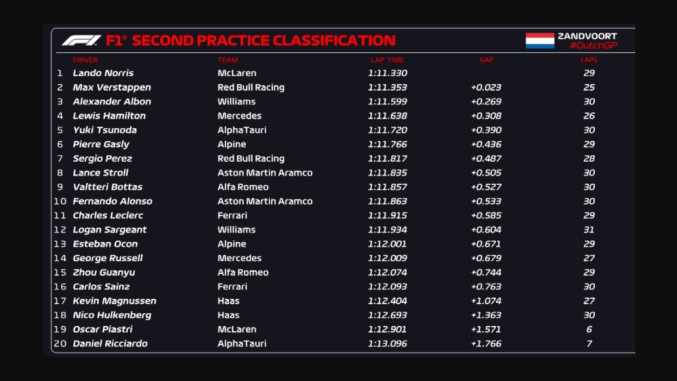
Task: Click the GAP column header
Action: pos(487,60)
